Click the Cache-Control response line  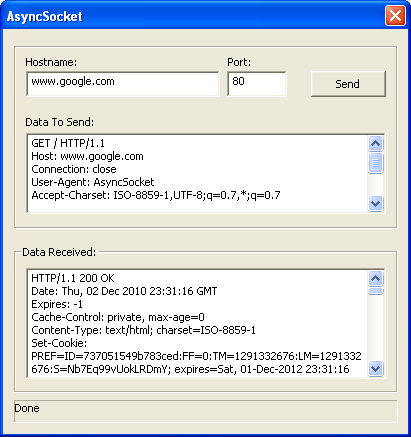[x=118, y=317]
